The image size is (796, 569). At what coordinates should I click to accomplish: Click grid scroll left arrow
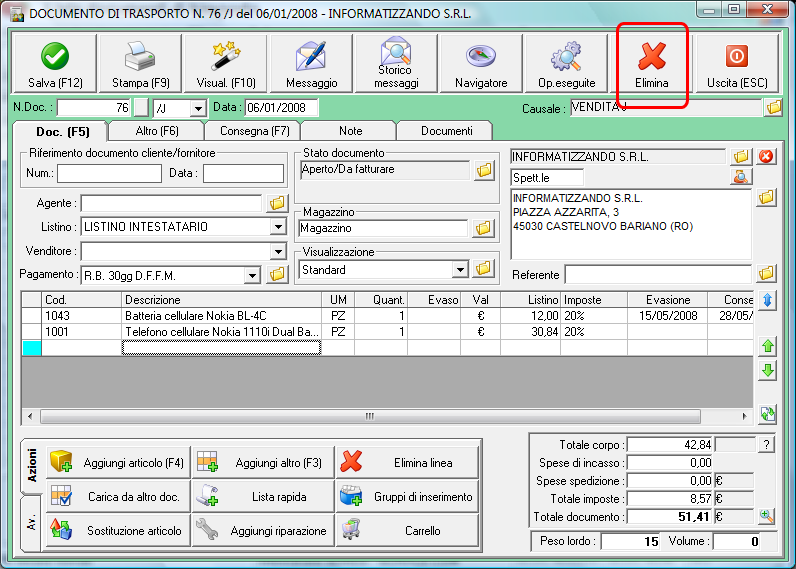coord(30,416)
